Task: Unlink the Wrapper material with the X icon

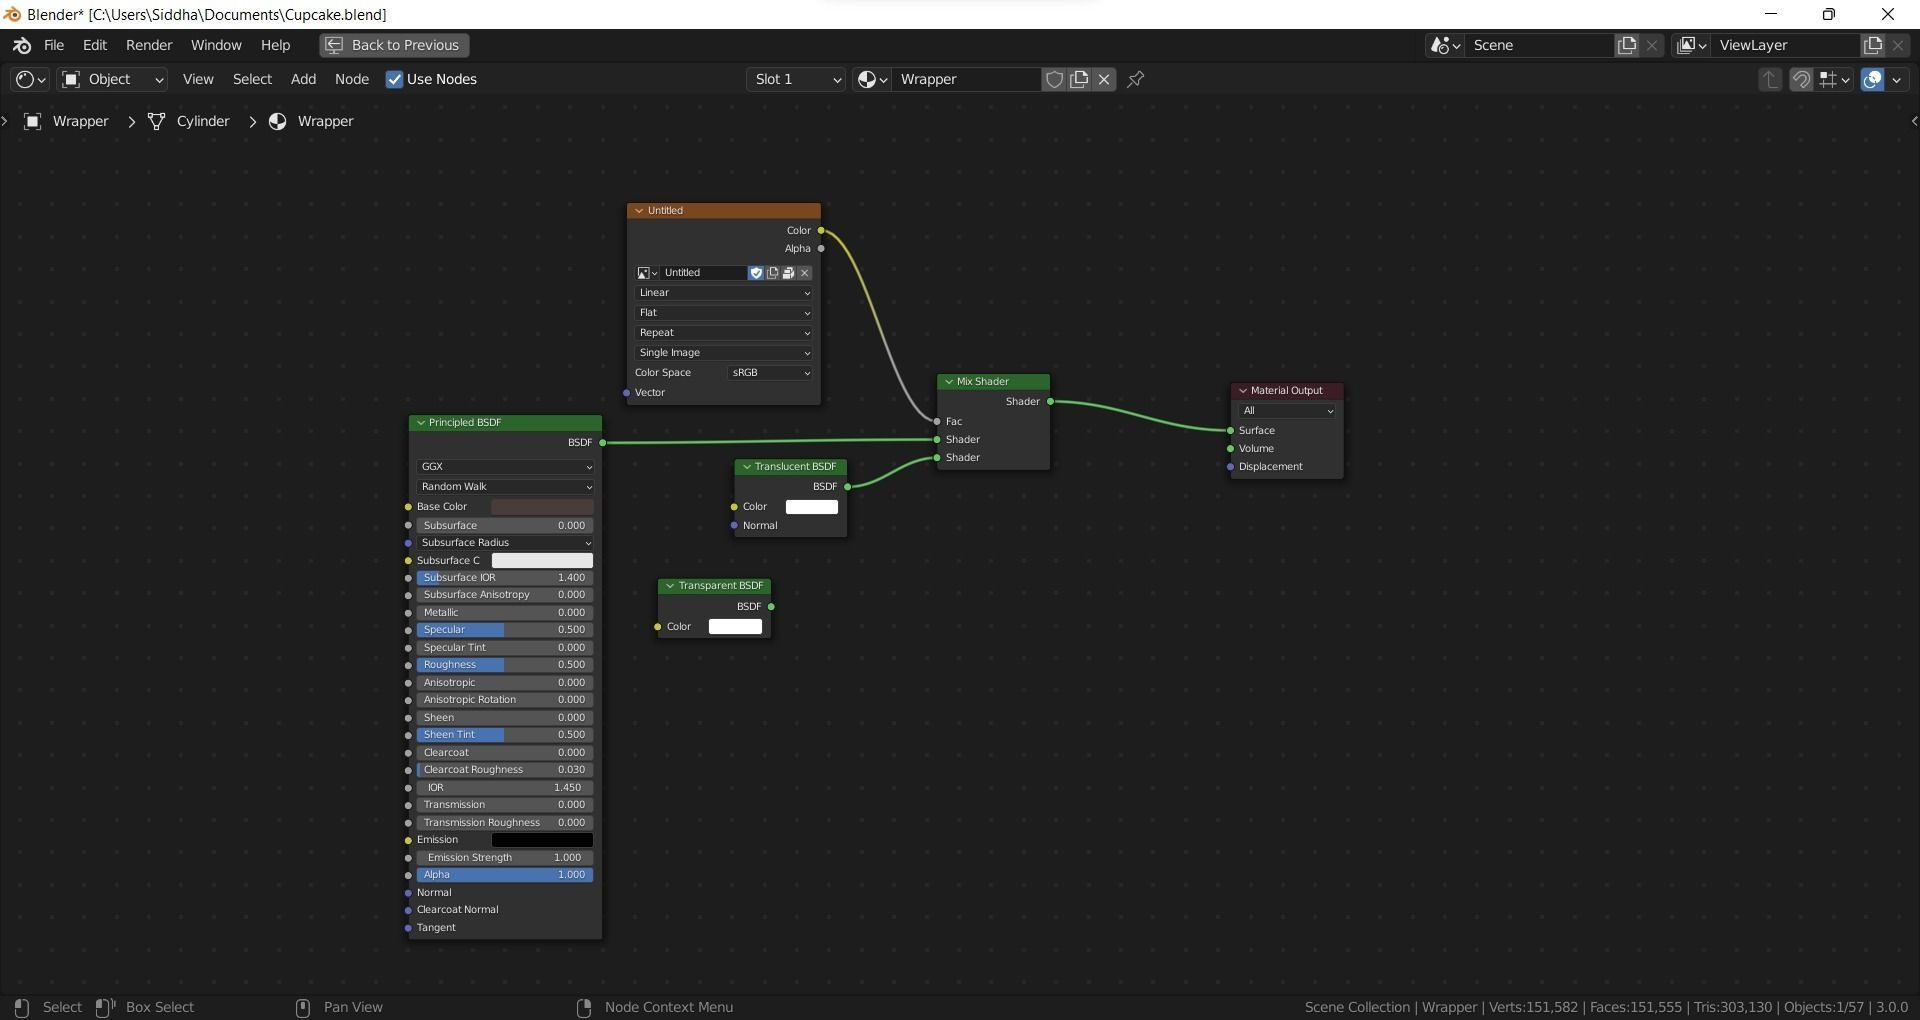Action: [x=1104, y=79]
